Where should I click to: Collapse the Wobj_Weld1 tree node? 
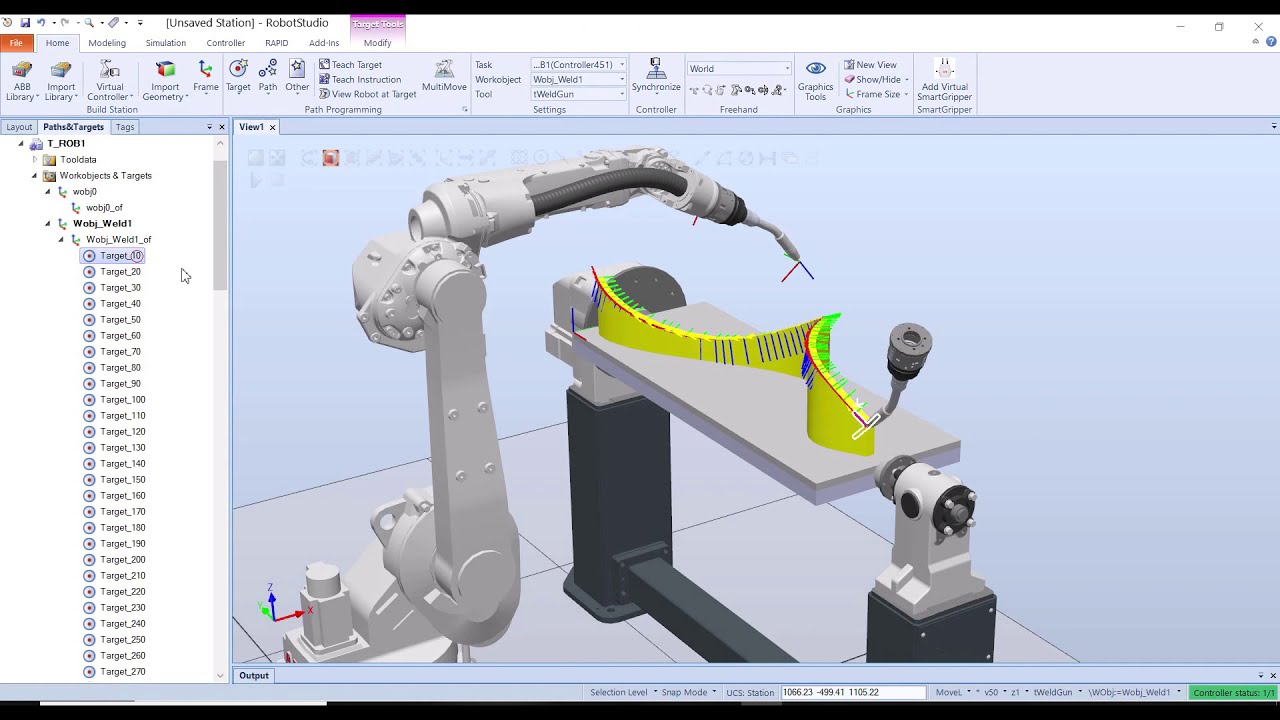click(x=46, y=223)
